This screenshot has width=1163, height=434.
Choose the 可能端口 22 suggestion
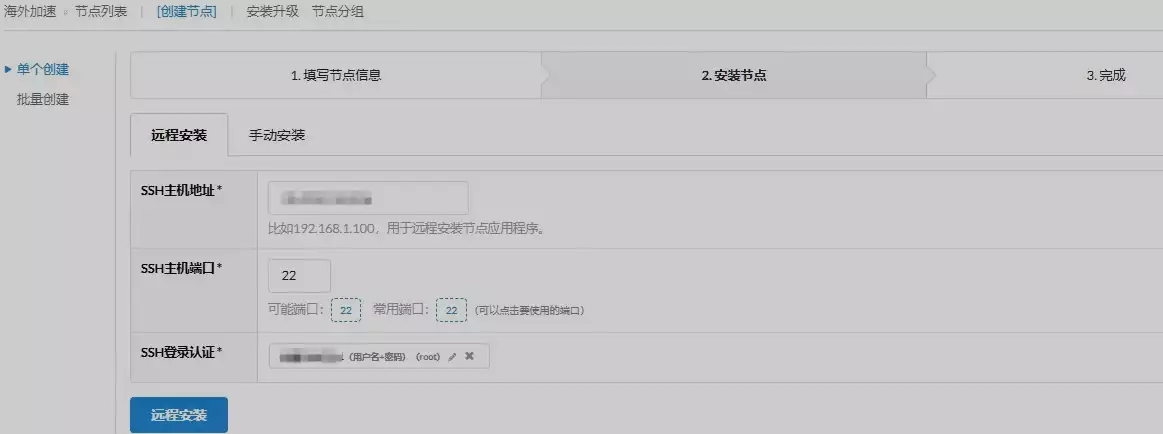345,311
